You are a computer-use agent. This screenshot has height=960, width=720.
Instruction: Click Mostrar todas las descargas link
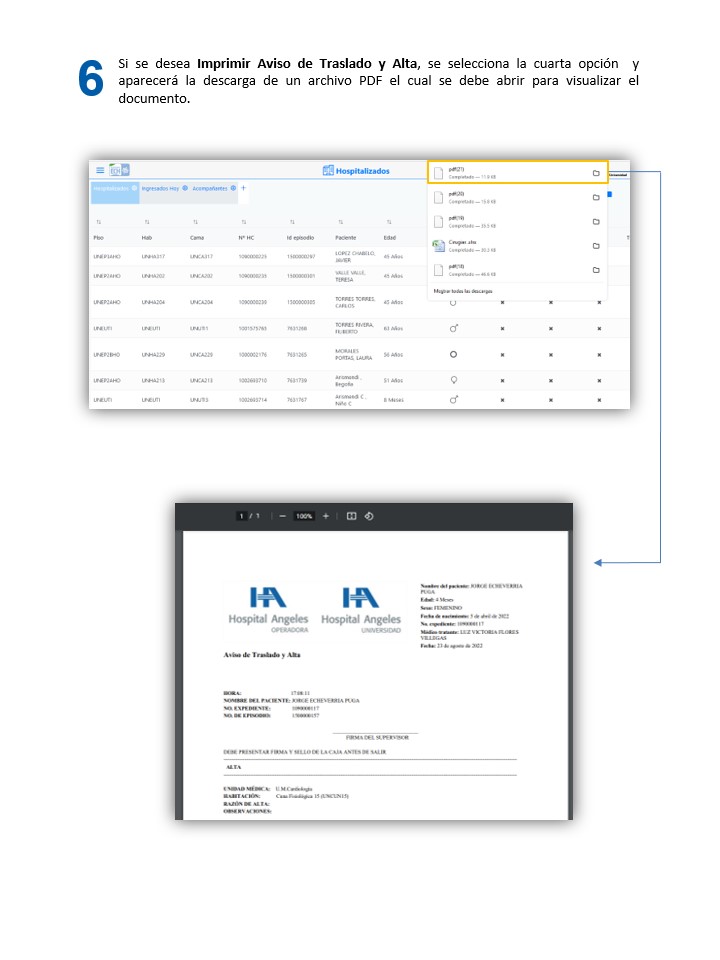click(x=456, y=290)
